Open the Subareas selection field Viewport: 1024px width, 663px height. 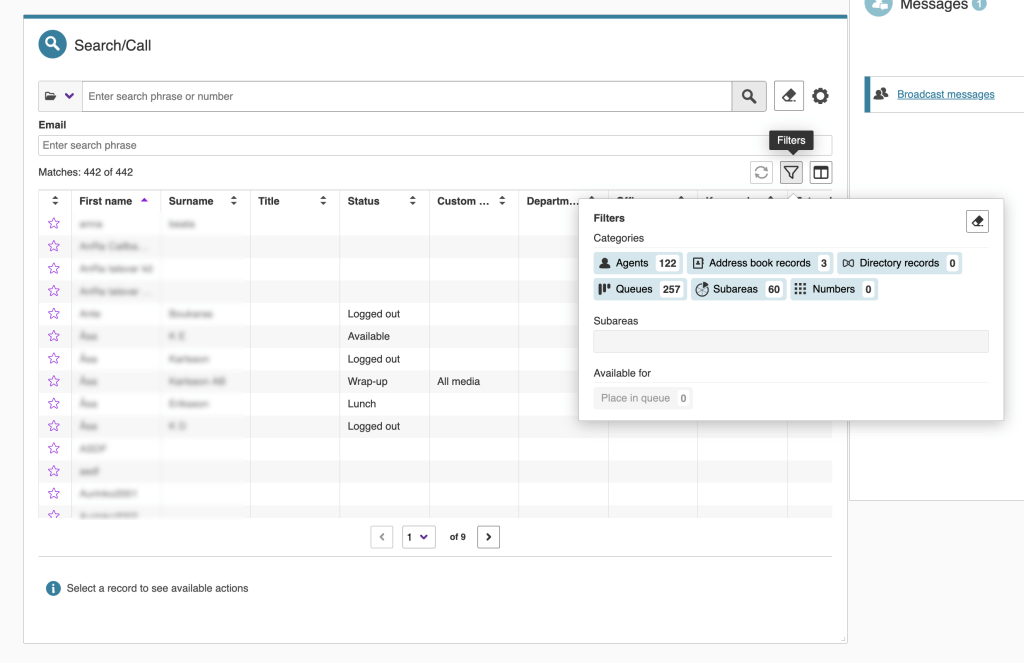click(790, 341)
